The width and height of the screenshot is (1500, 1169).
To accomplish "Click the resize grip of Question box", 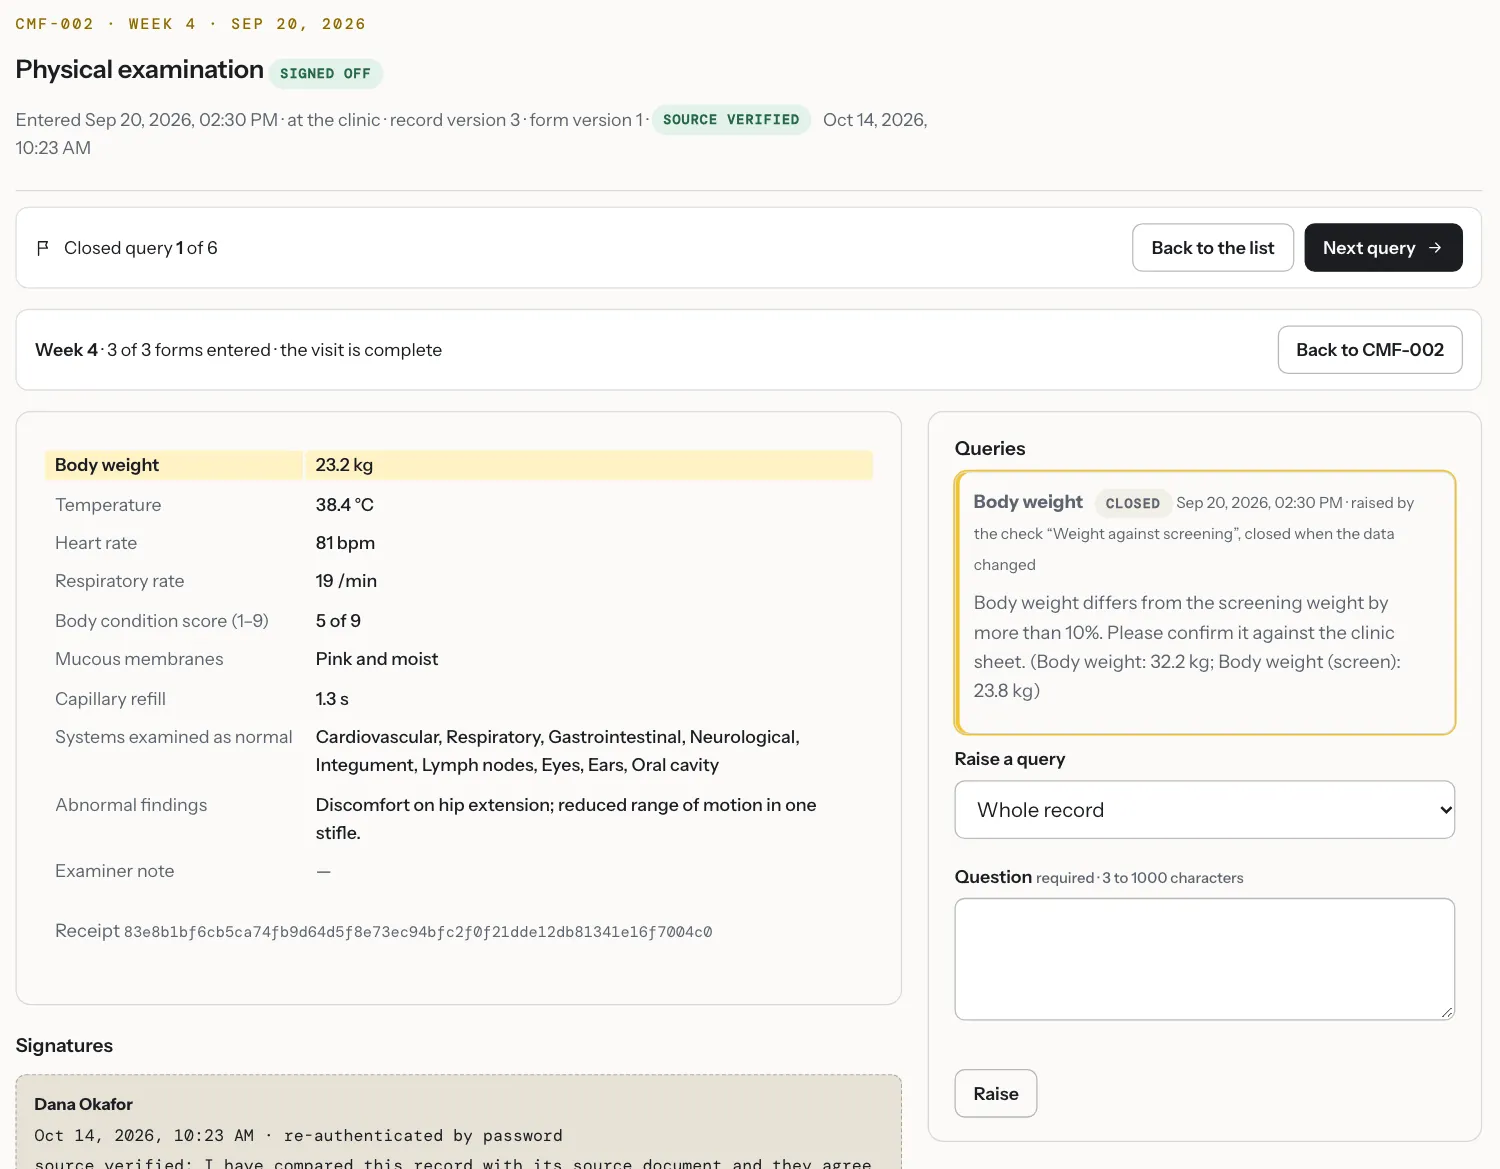I will [x=1446, y=1012].
